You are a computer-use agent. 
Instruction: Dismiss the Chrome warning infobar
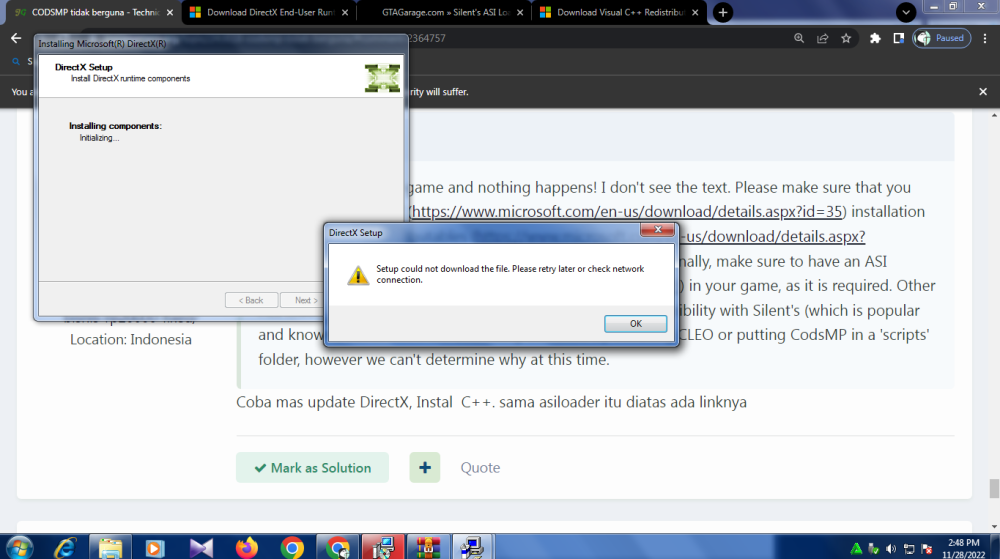pos(983,92)
